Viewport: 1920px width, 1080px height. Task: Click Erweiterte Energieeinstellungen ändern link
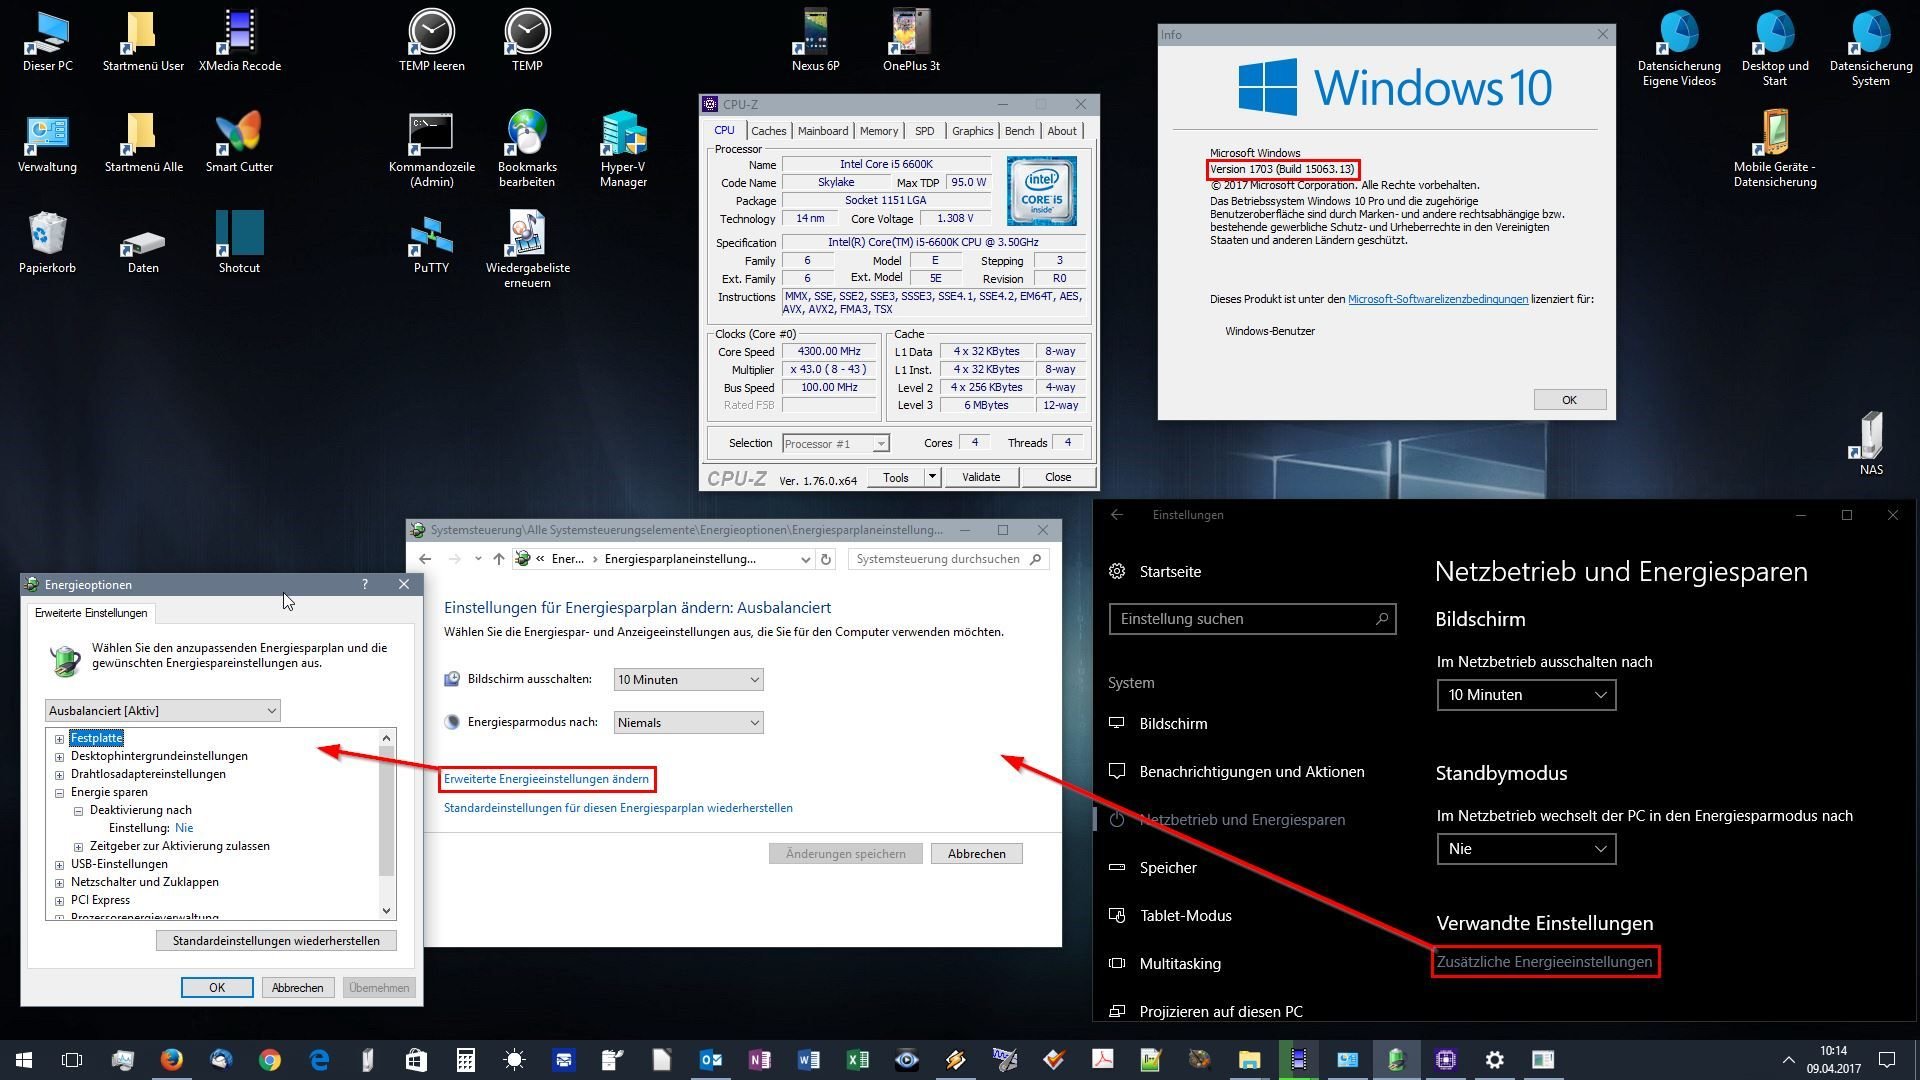(x=546, y=779)
